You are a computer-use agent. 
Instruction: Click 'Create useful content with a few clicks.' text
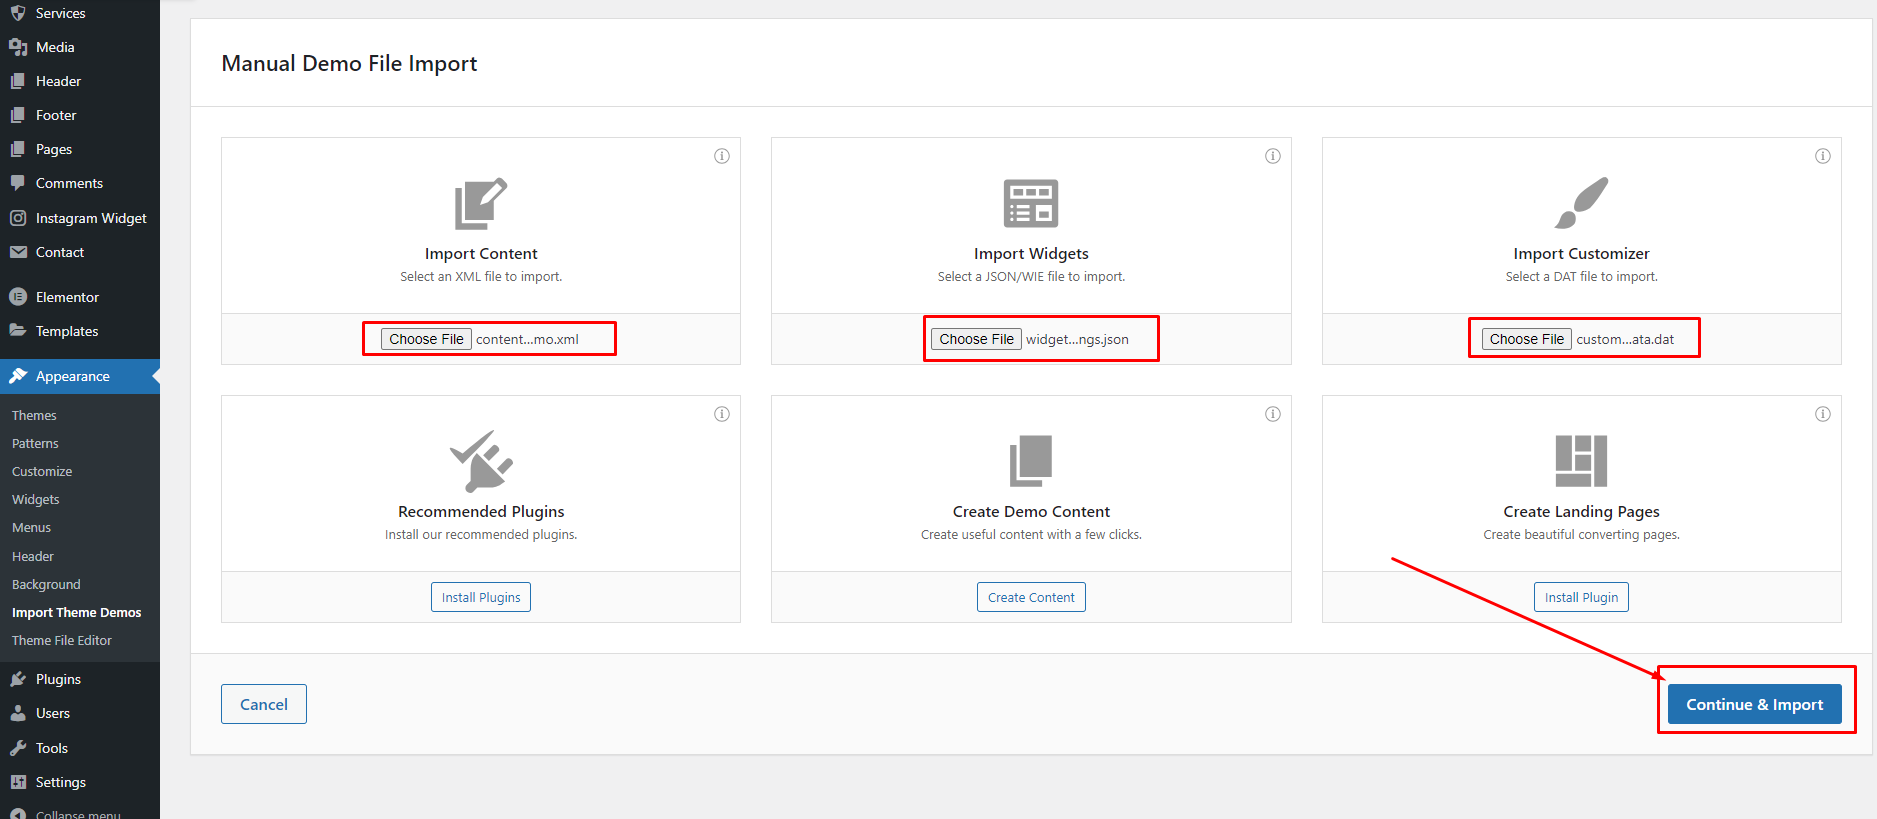tap(1031, 535)
